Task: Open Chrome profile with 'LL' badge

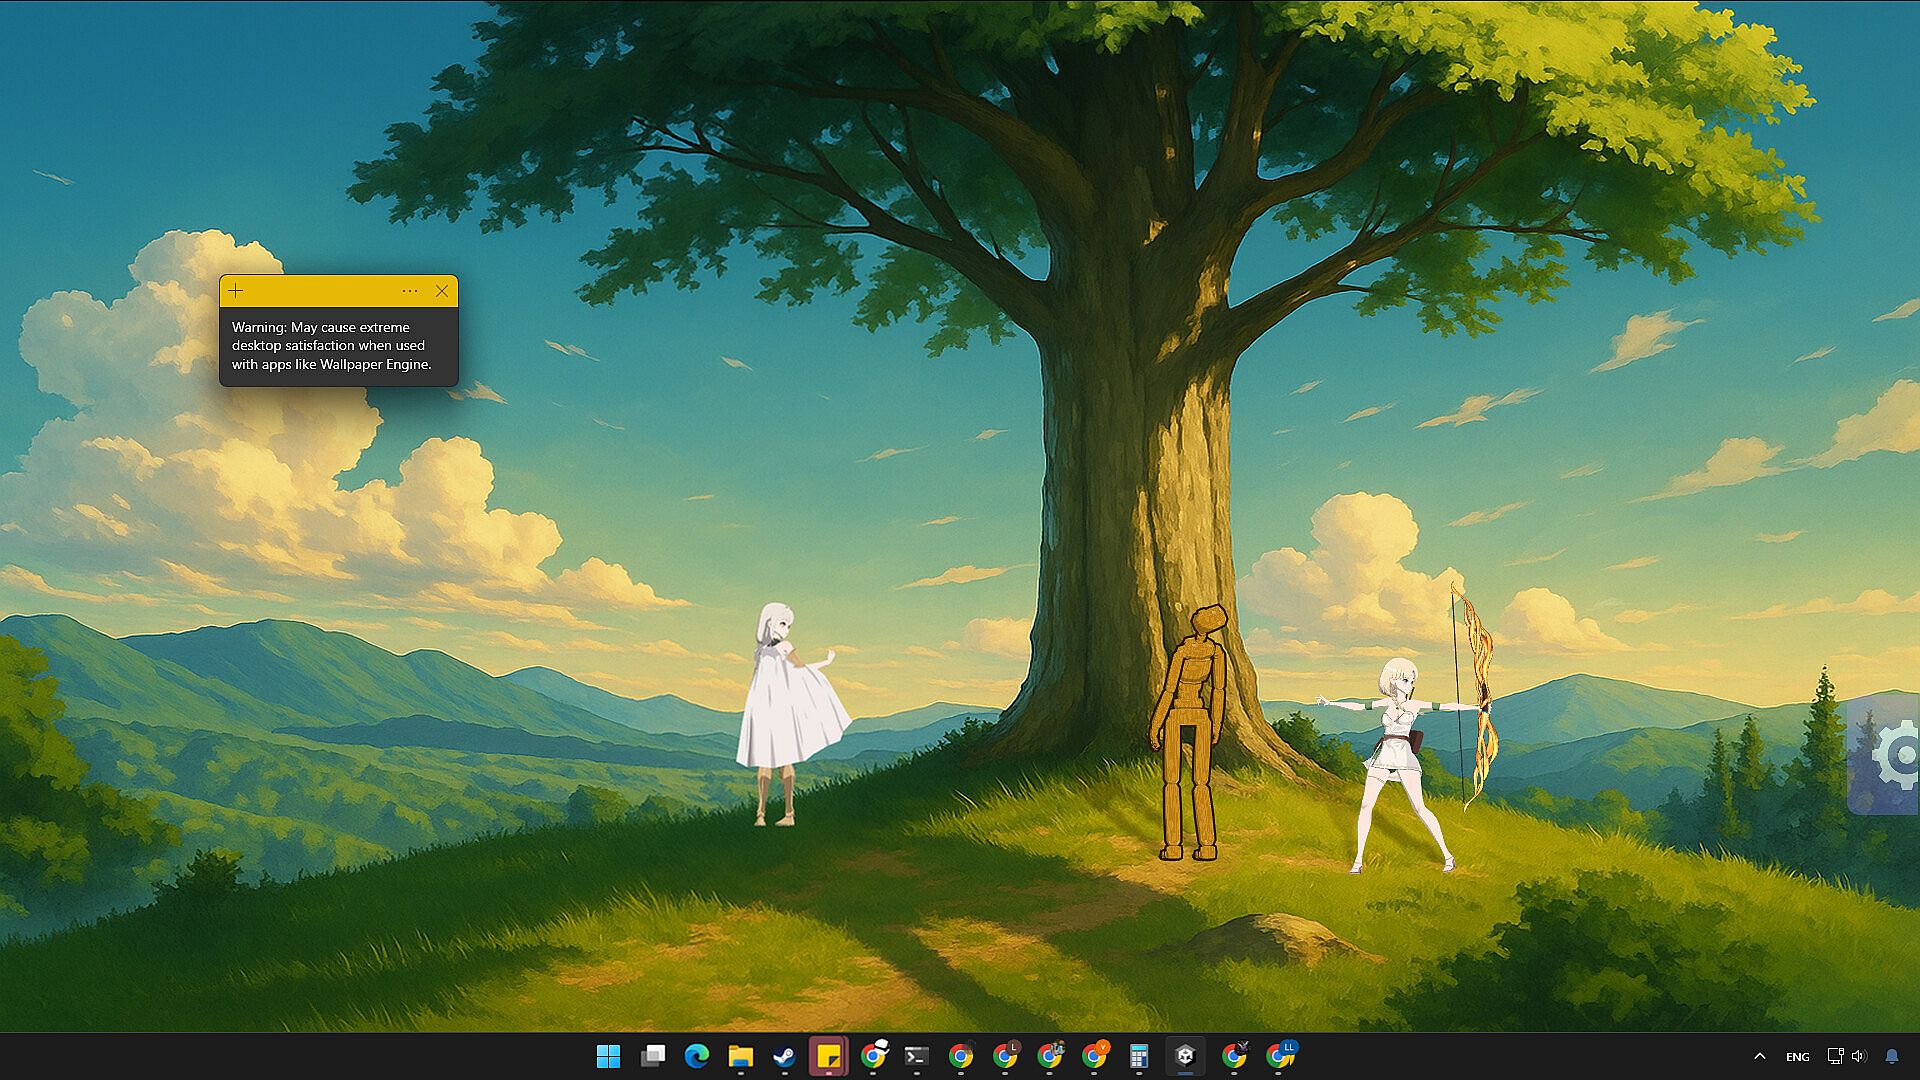Action: (x=1280, y=1056)
